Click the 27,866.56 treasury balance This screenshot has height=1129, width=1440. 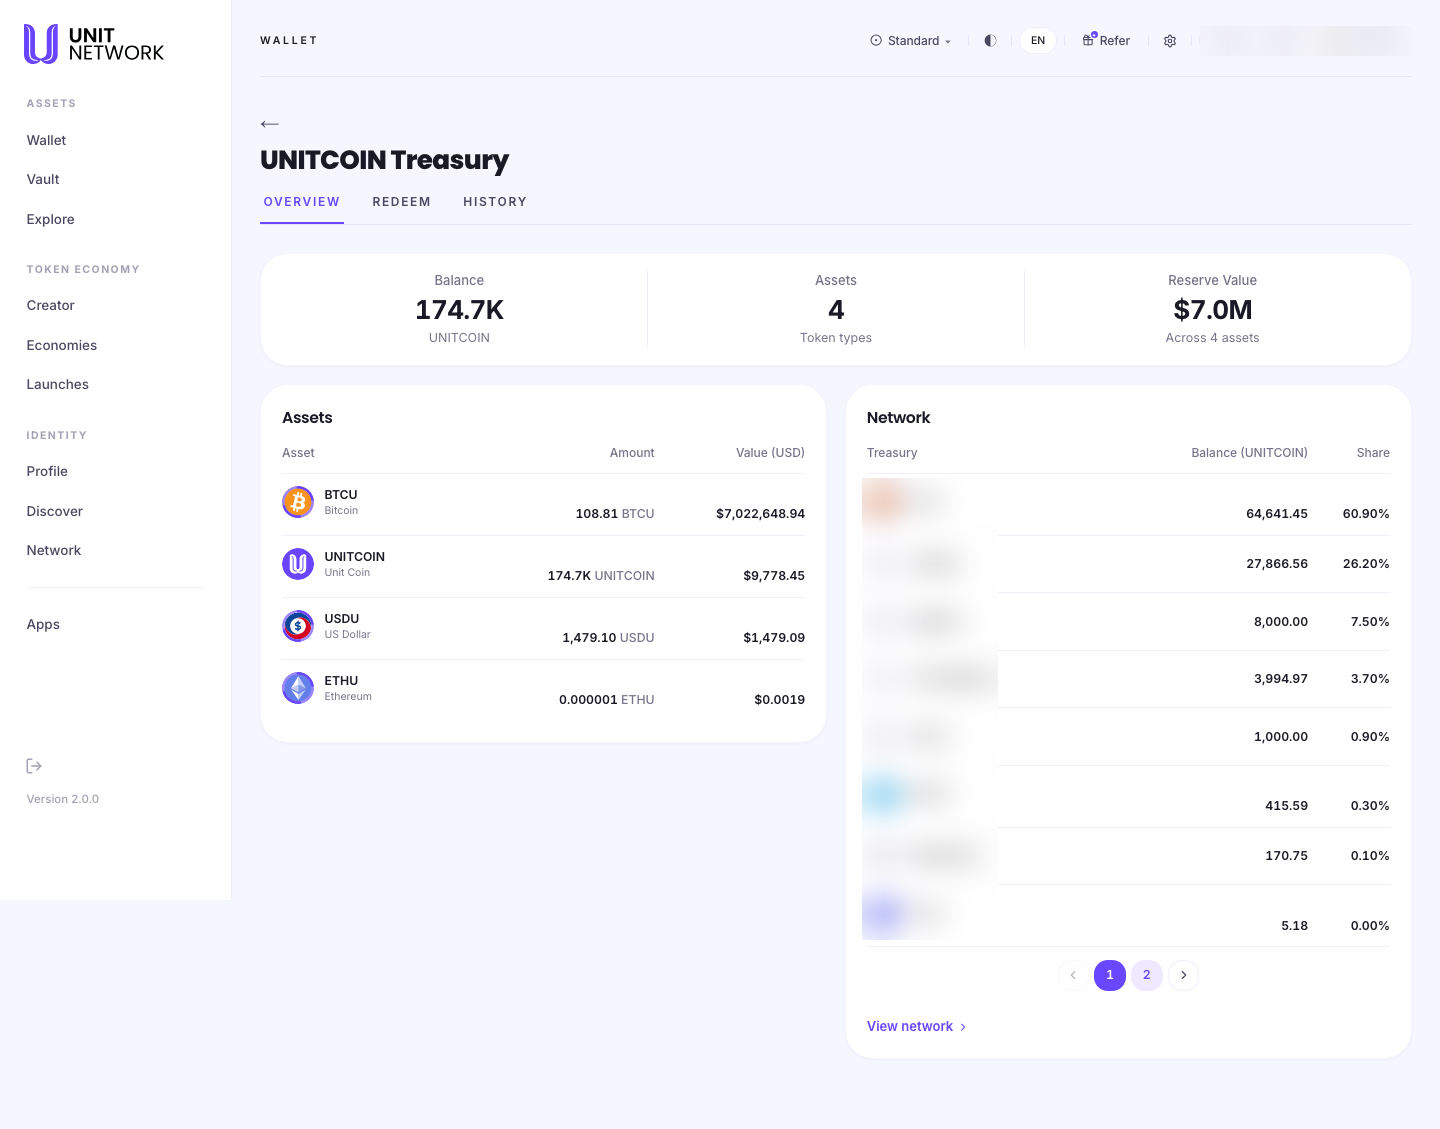(1277, 564)
